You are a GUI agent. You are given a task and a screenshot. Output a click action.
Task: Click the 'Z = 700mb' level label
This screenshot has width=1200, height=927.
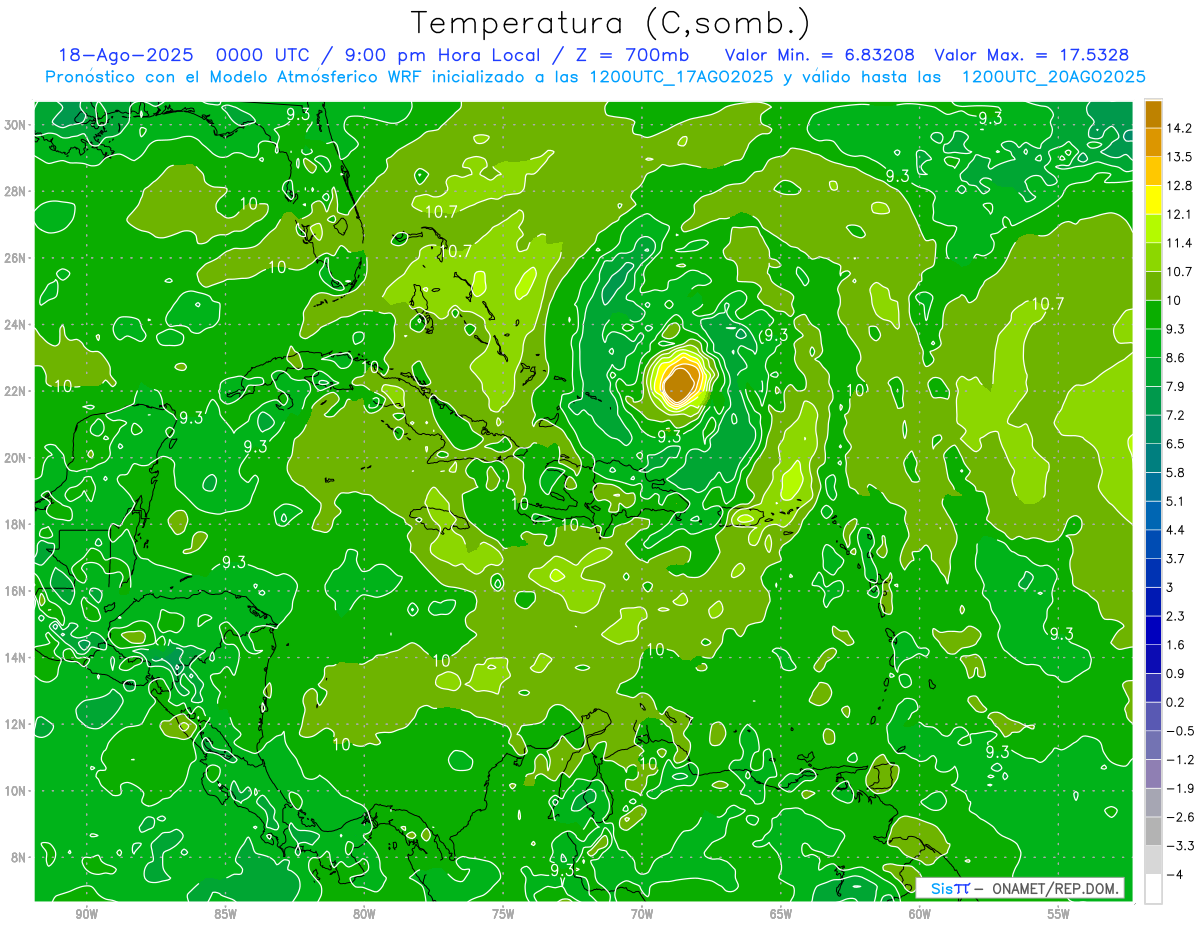coord(631,55)
